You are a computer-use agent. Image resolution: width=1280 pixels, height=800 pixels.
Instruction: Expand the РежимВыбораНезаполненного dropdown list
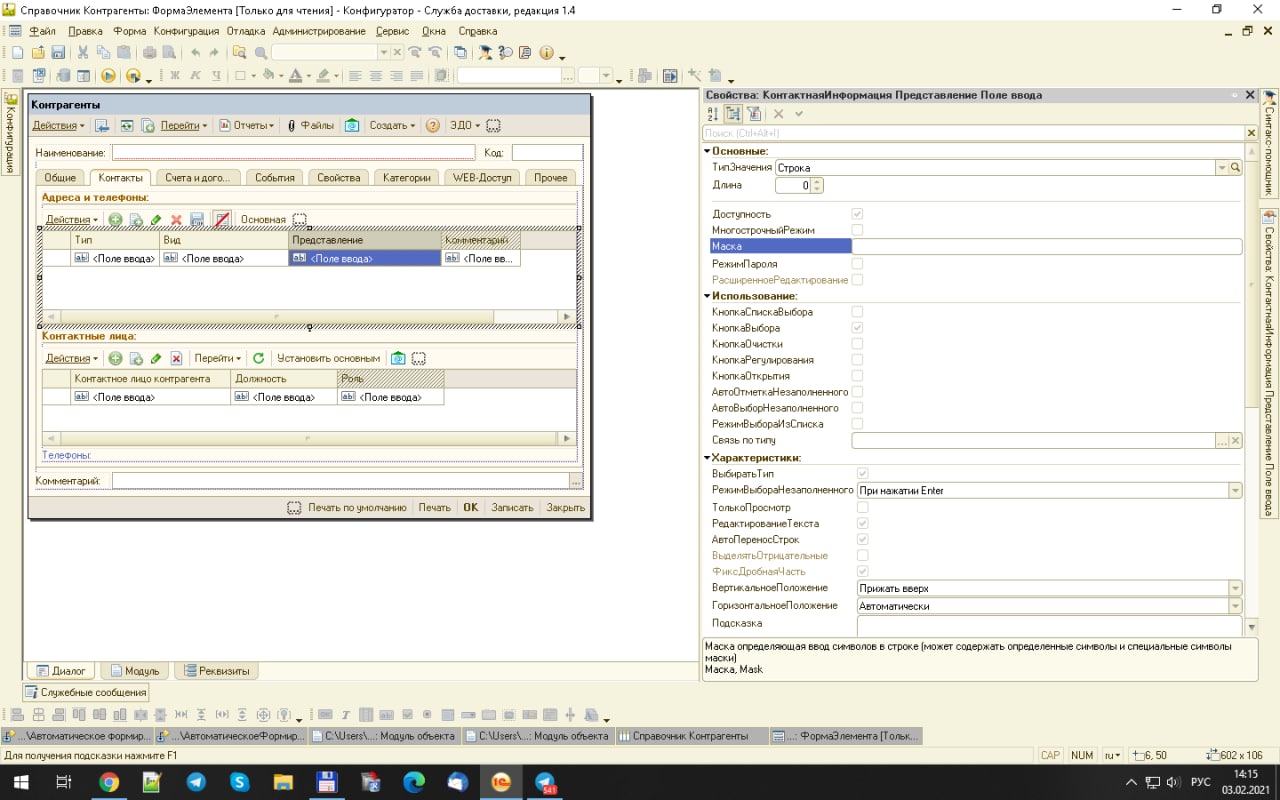1235,491
